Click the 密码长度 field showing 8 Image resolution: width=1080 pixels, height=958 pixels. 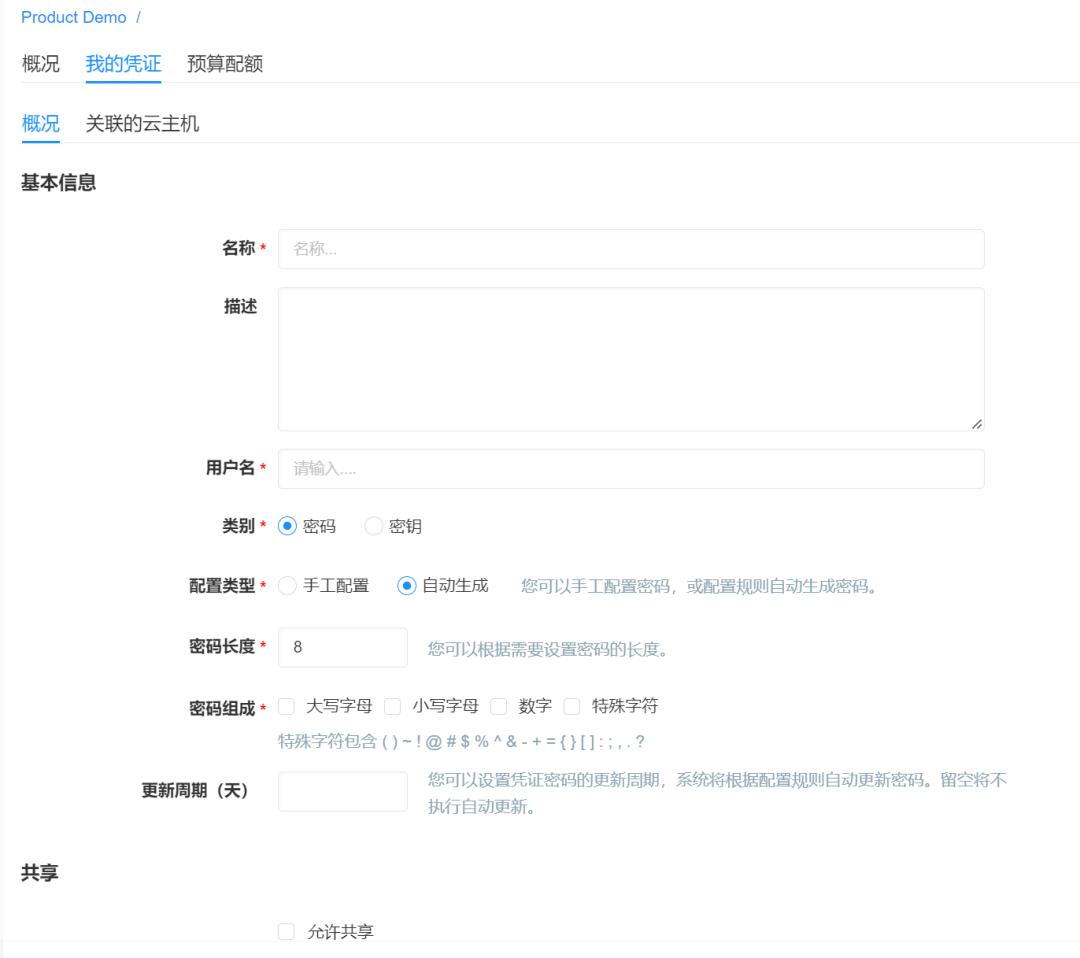pos(342,647)
